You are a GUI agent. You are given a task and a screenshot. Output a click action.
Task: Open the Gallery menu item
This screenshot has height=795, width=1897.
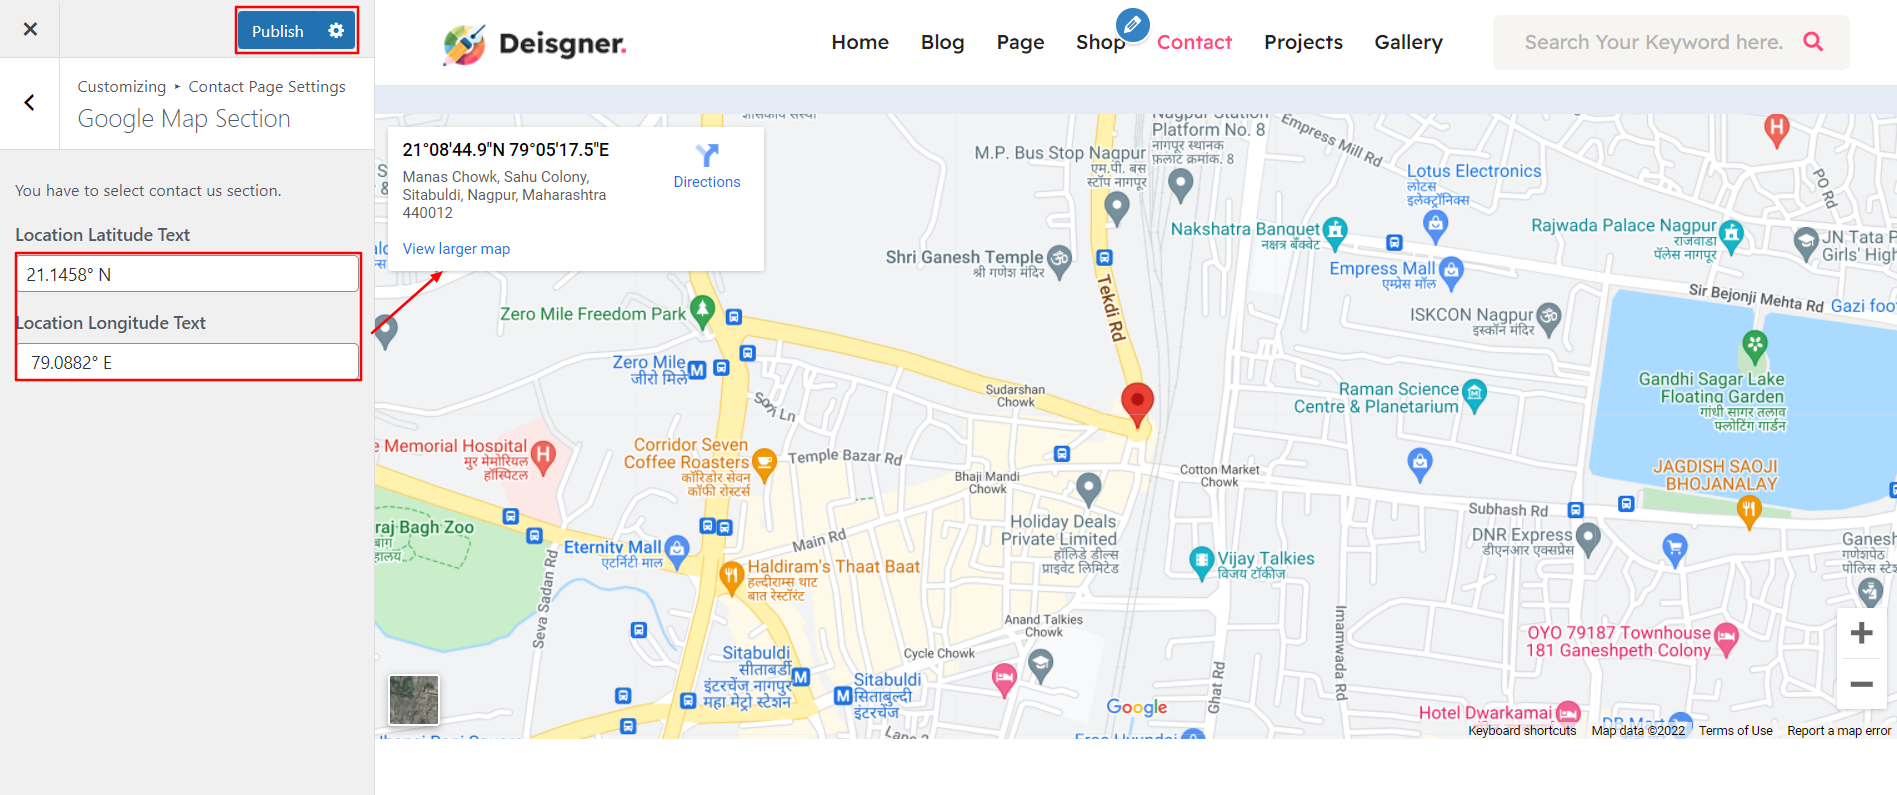[x=1408, y=42]
